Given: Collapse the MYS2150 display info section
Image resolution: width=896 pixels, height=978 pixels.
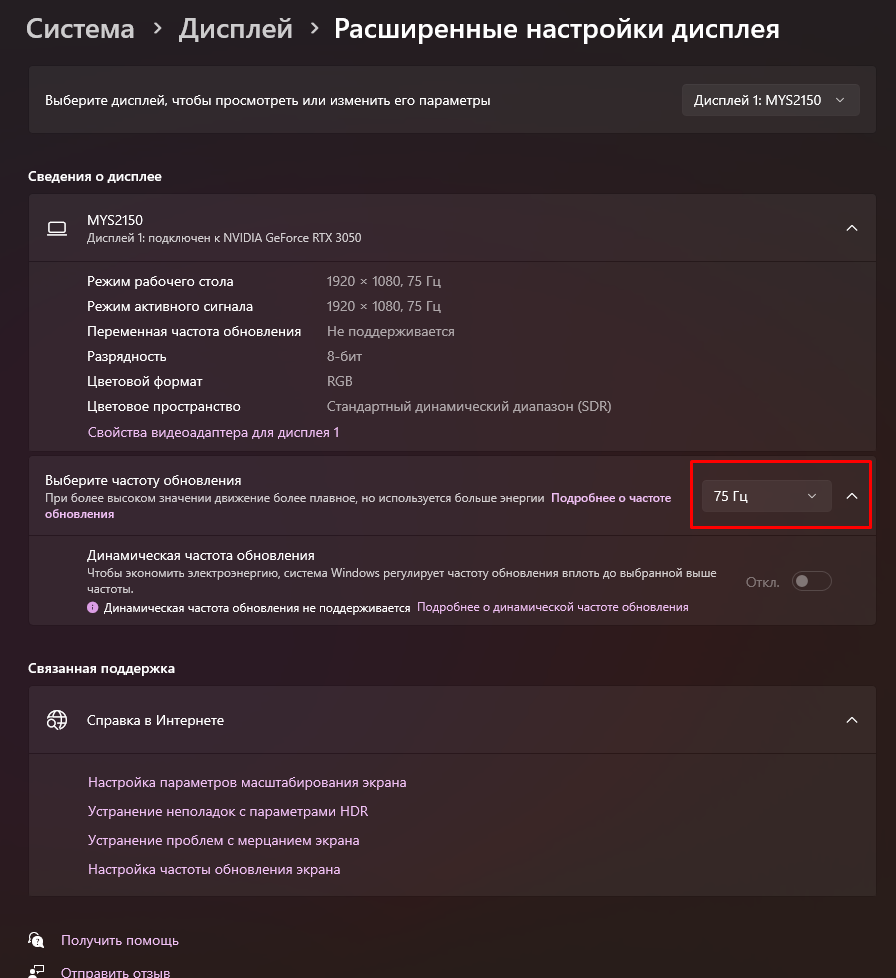Looking at the screenshot, I should click(x=852, y=228).
